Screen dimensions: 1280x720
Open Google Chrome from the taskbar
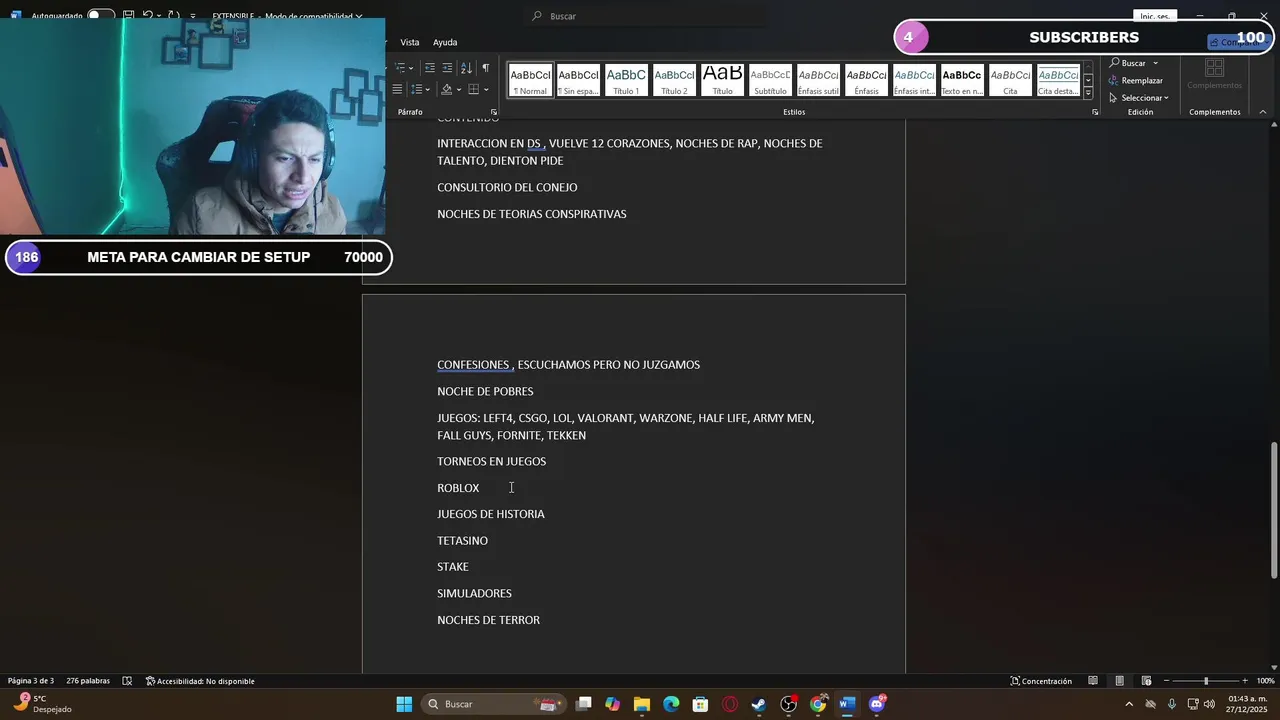coord(818,704)
